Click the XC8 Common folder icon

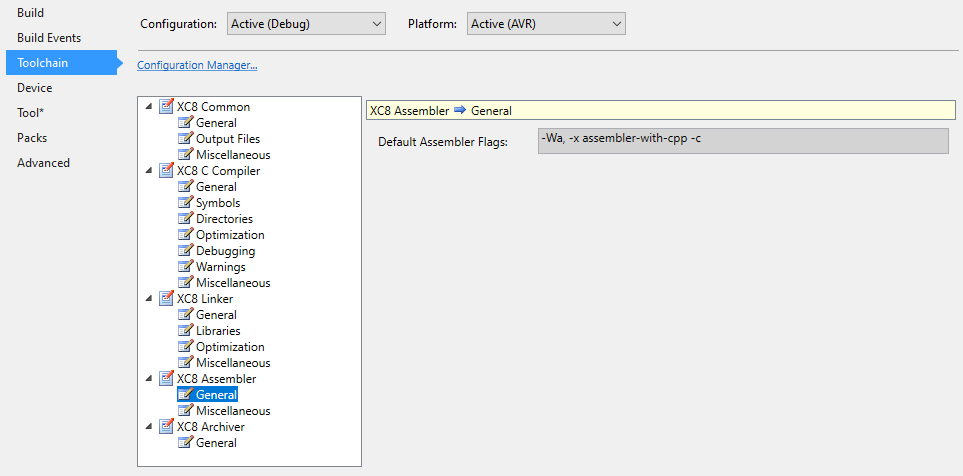[166, 107]
